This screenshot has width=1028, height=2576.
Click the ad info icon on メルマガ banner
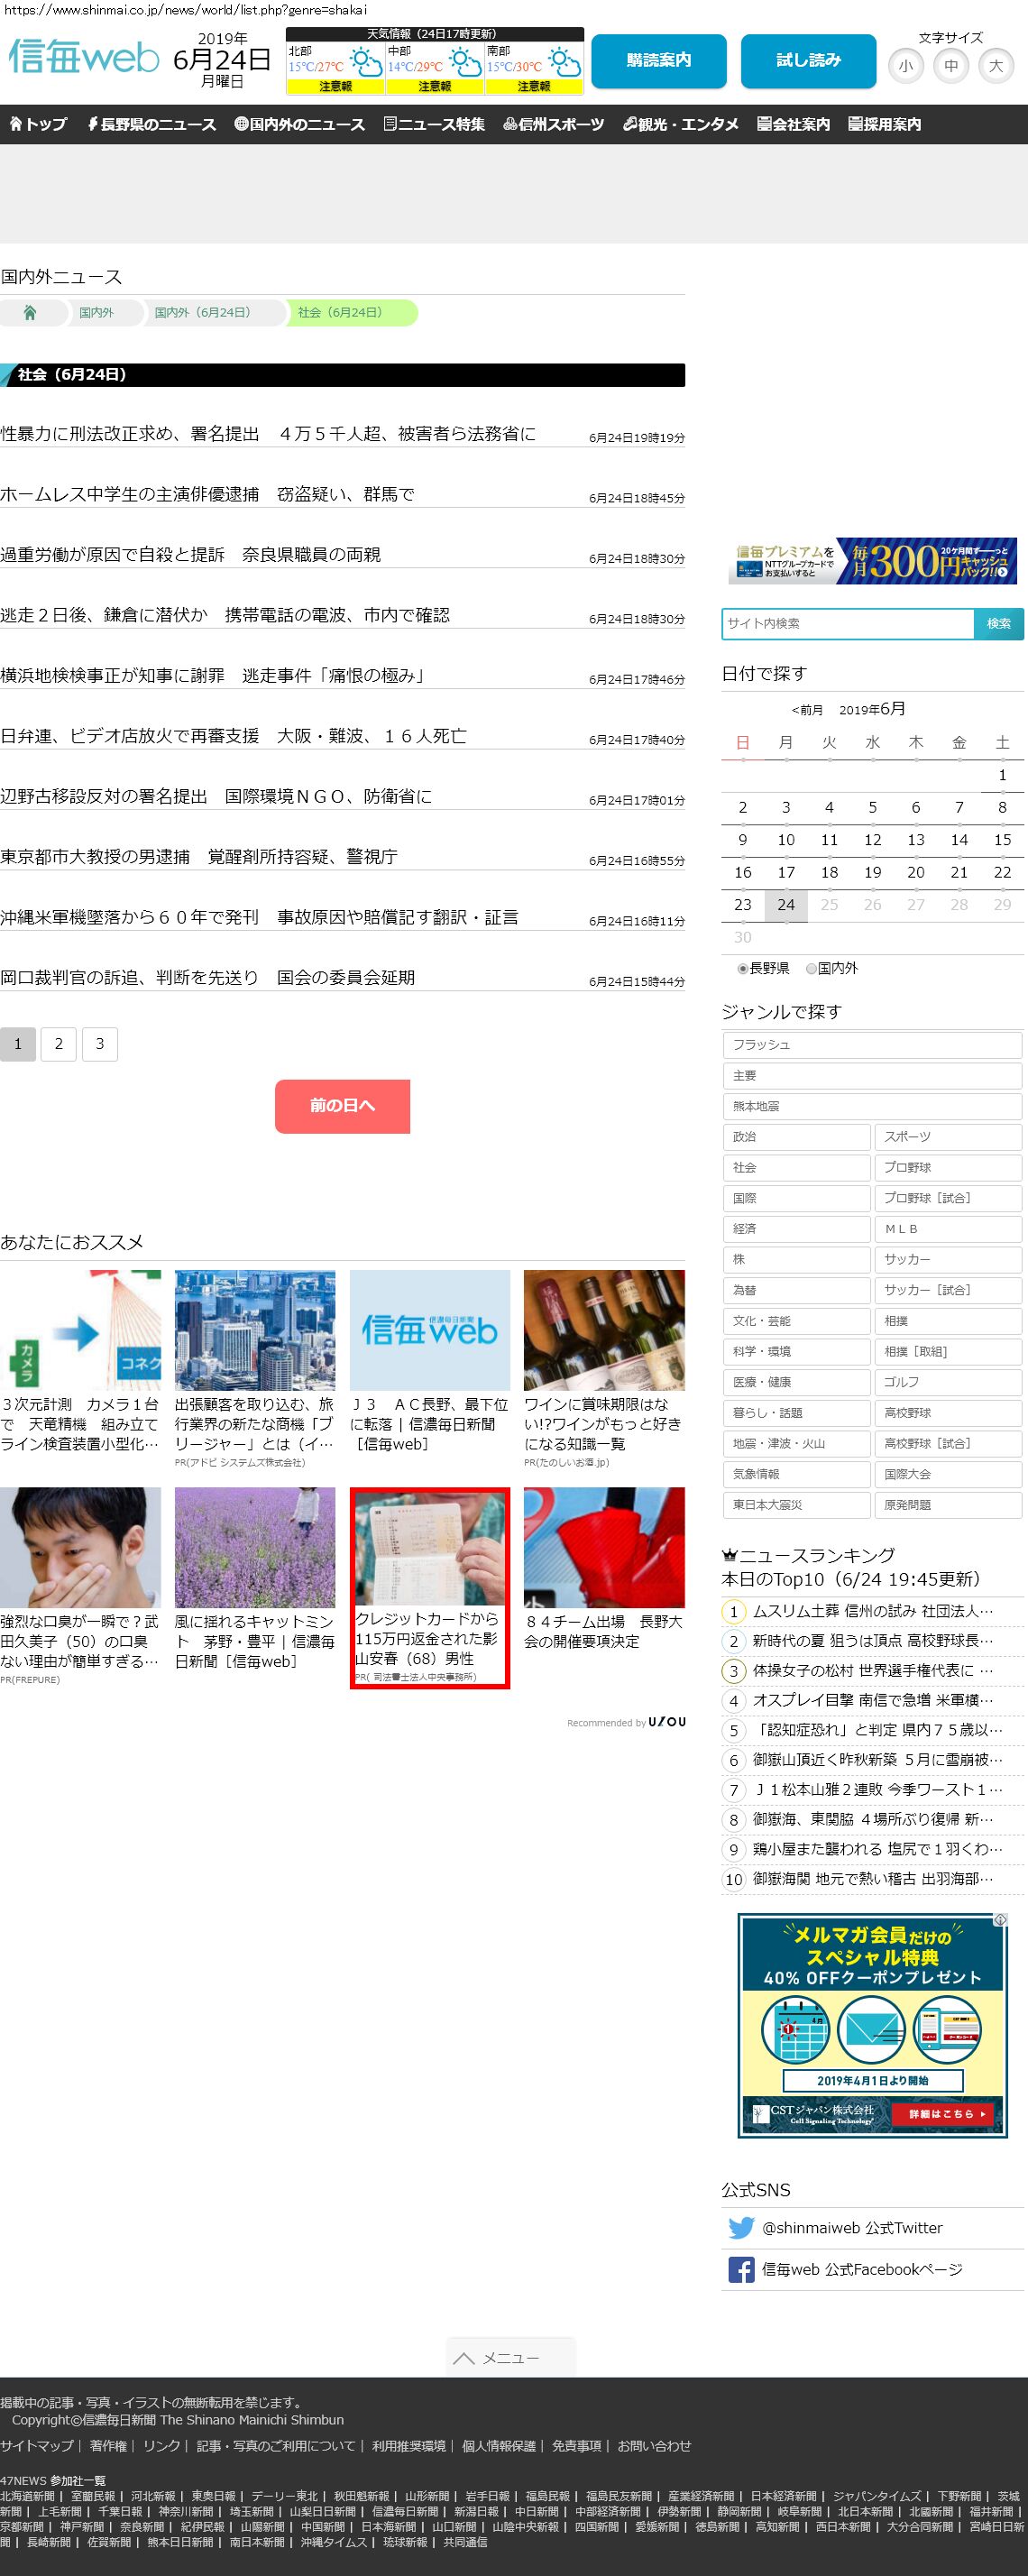(x=999, y=1920)
